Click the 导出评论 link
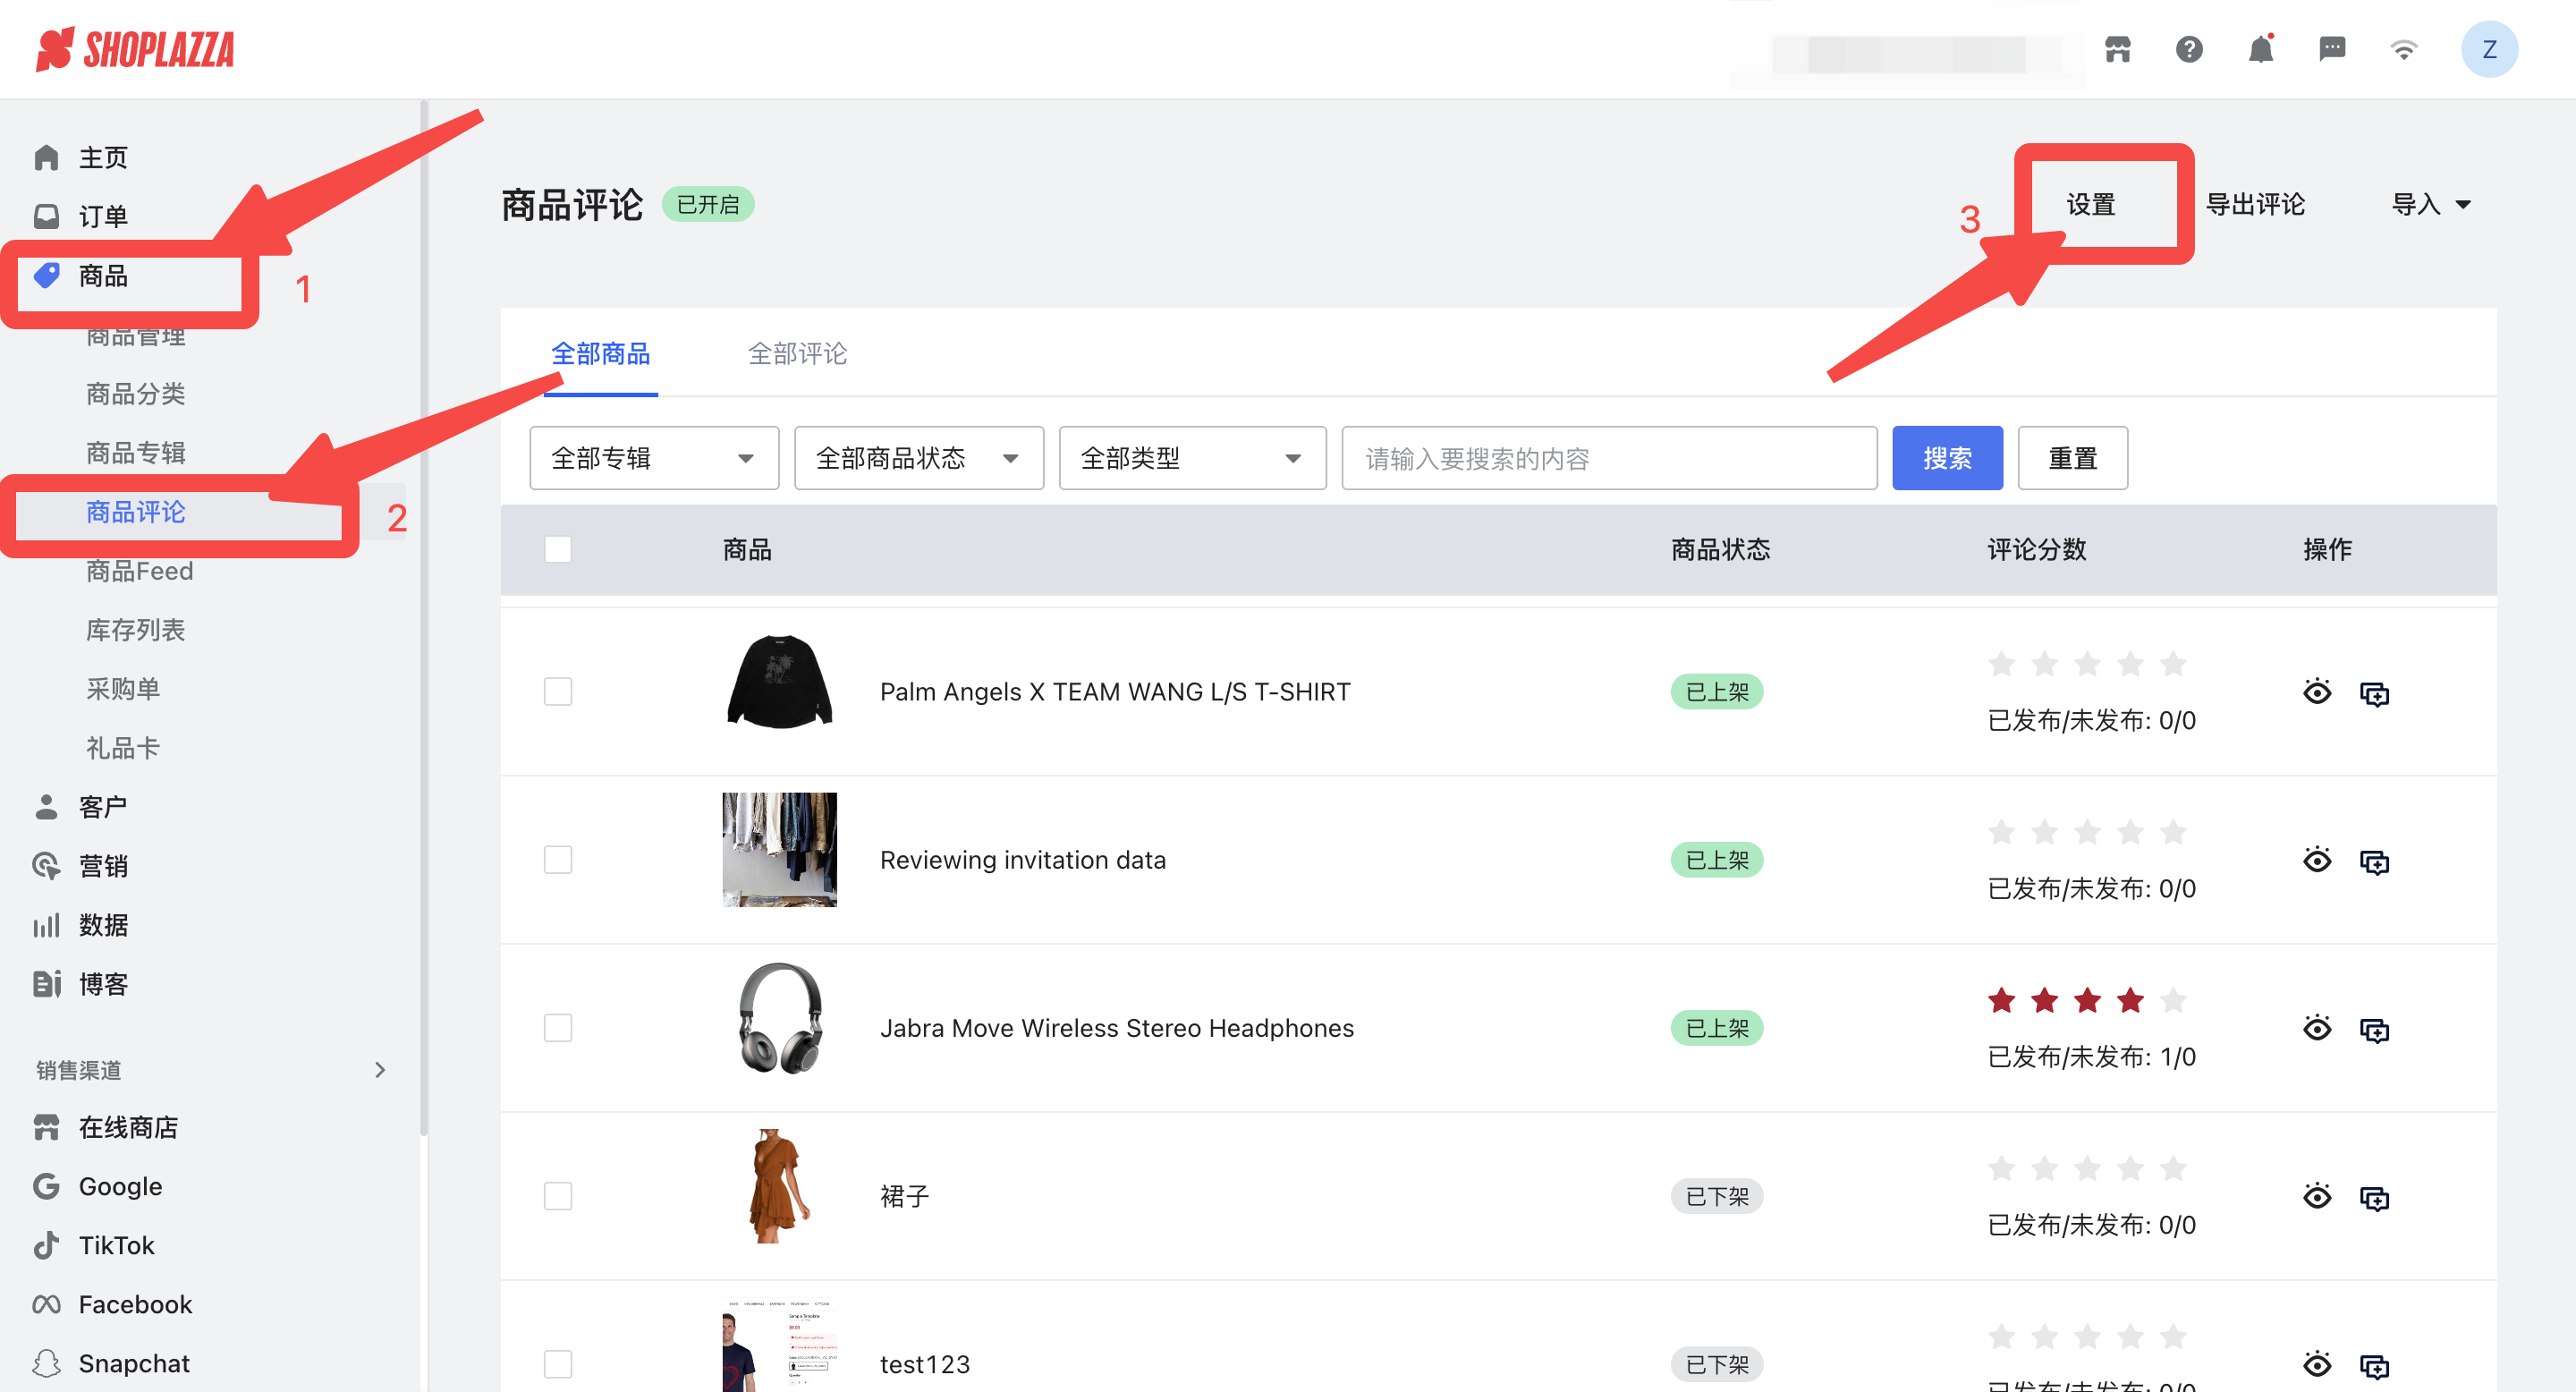 click(x=2254, y=205)
